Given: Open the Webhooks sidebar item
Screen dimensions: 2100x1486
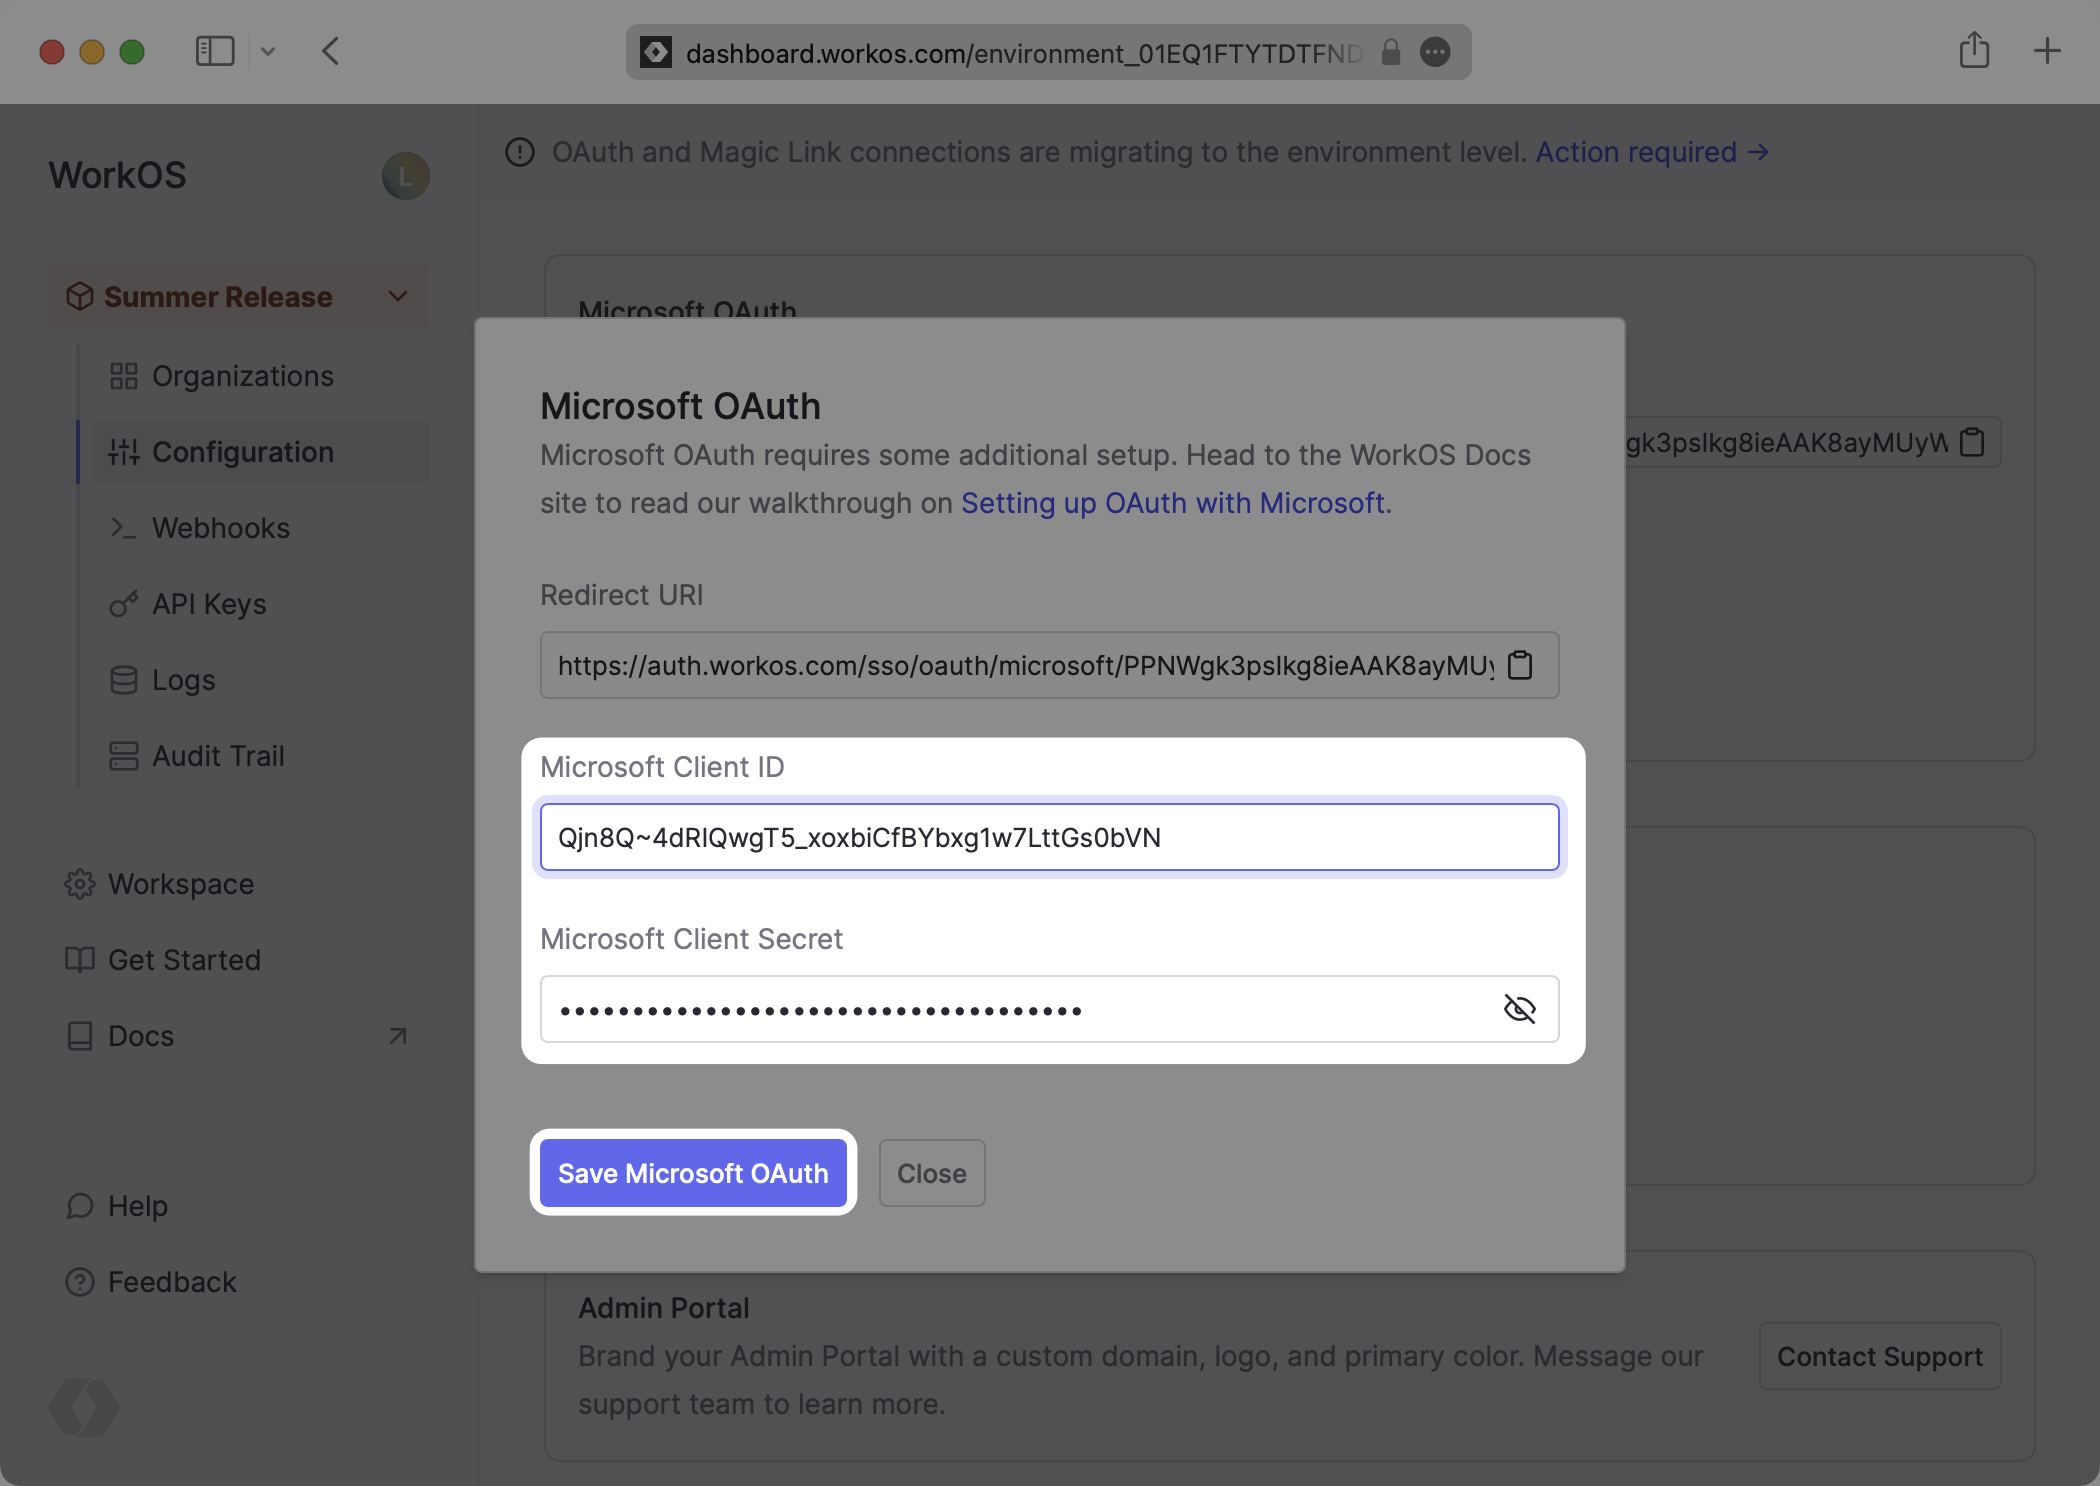Looking at the screenshot, I should pos(221,528).
